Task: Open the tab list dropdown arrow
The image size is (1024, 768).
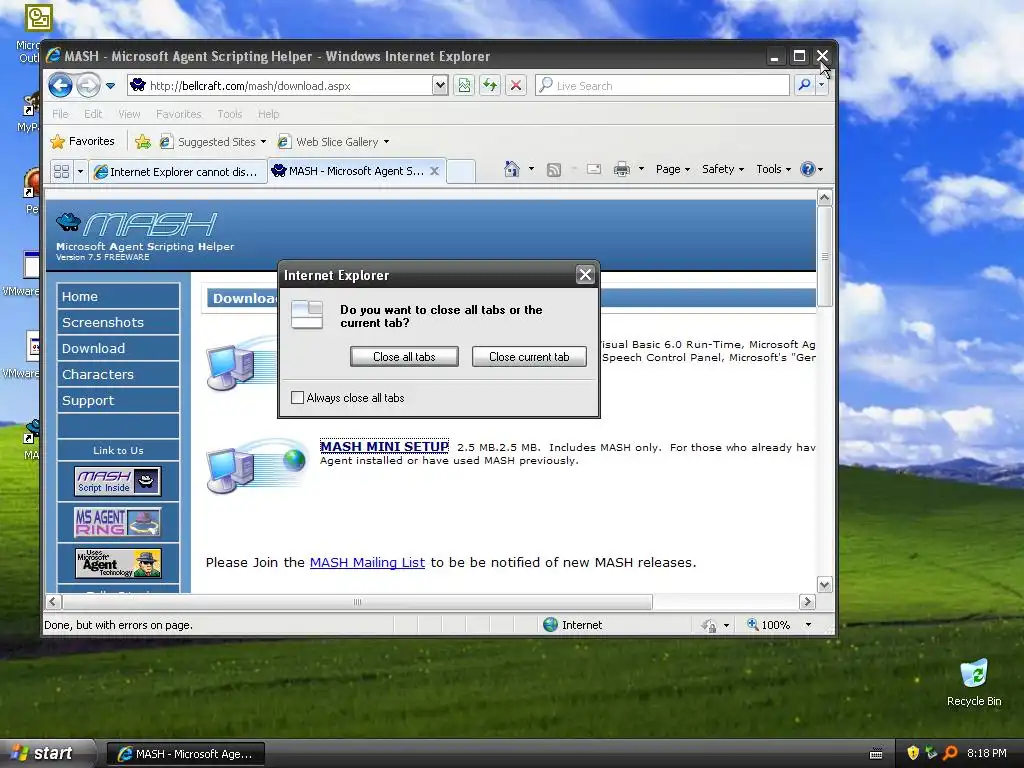Action: pyautogui.click(x=80, y=171)
